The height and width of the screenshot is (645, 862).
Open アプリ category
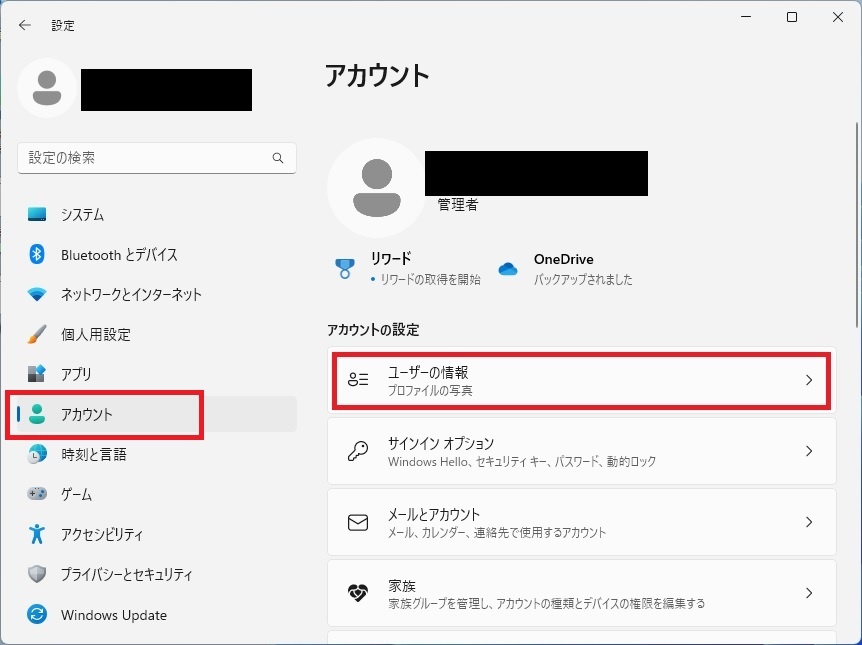coord(157,373)
